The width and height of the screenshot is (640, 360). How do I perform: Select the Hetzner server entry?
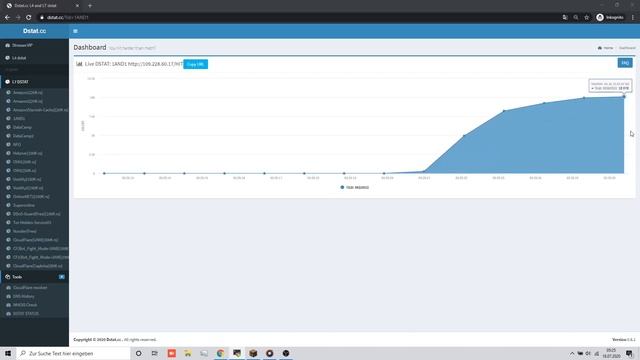(27, 153)
